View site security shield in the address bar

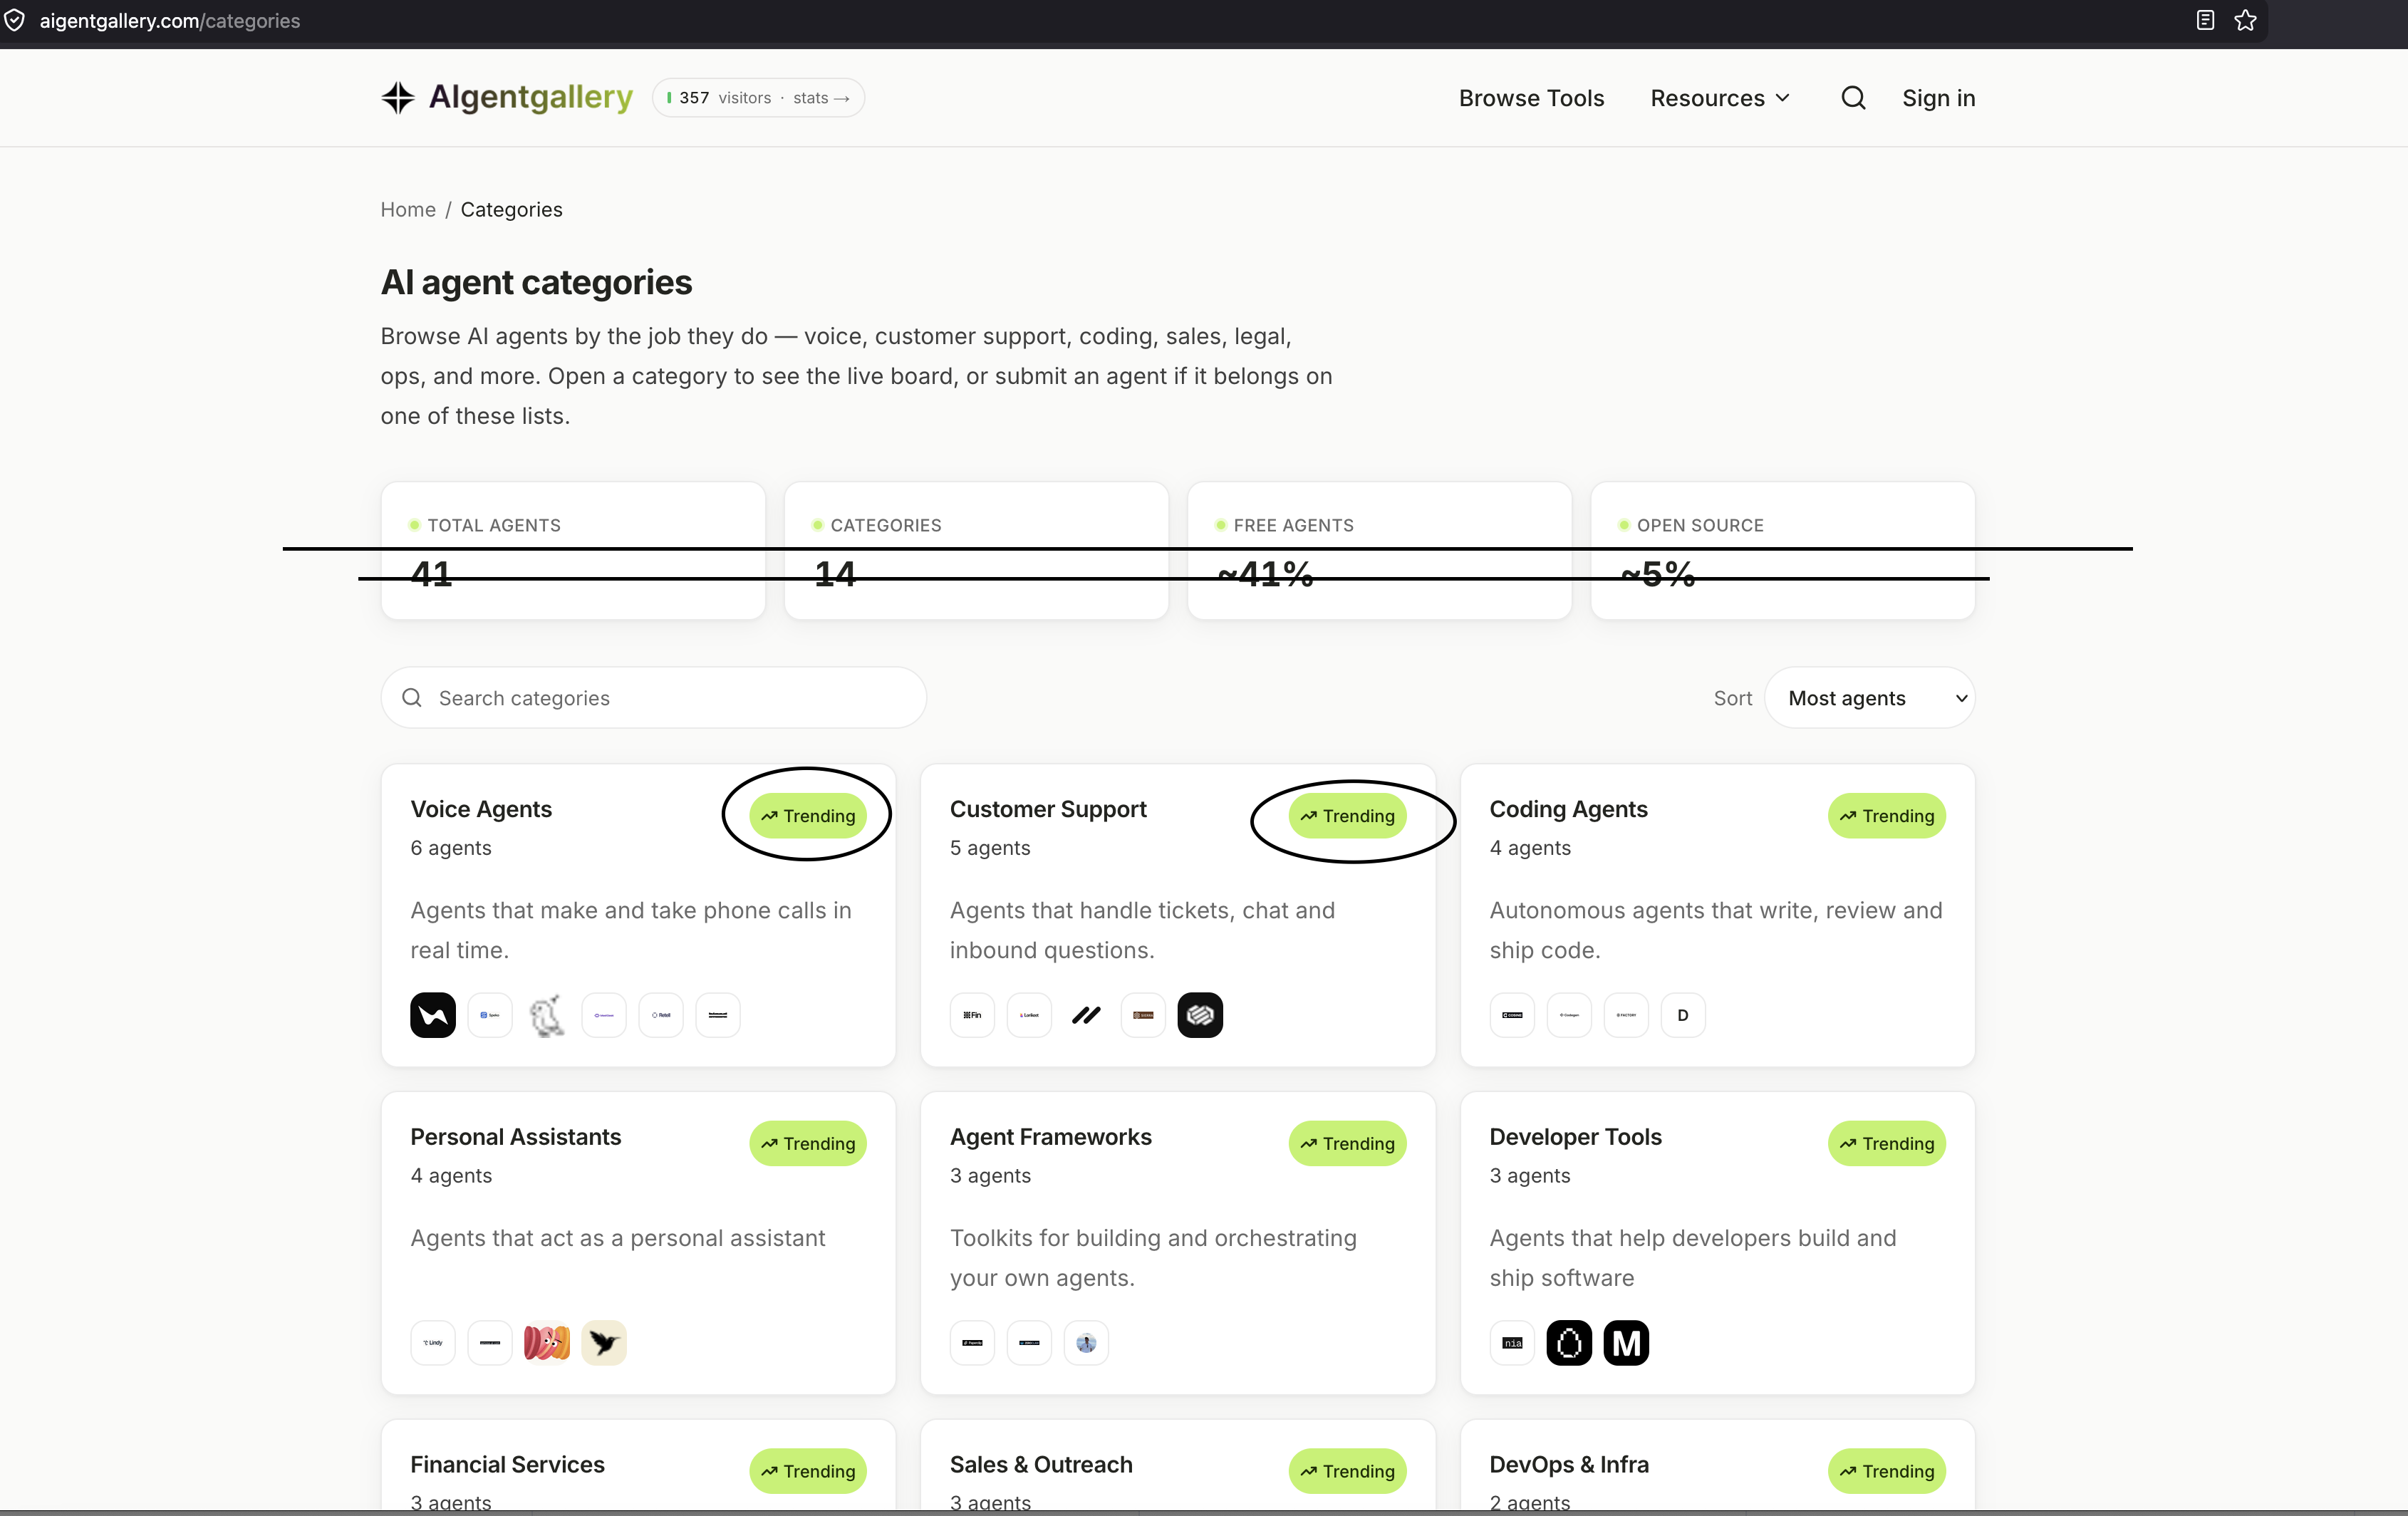pos(14,20)
